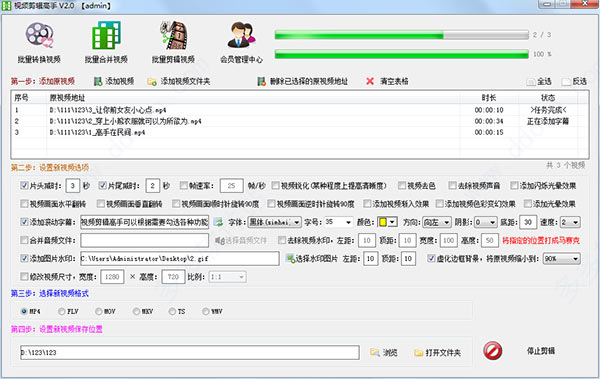Click the red 停止剪辑 stop icon
The width and height of the screenshot is (600, 379).
point(492,351)
